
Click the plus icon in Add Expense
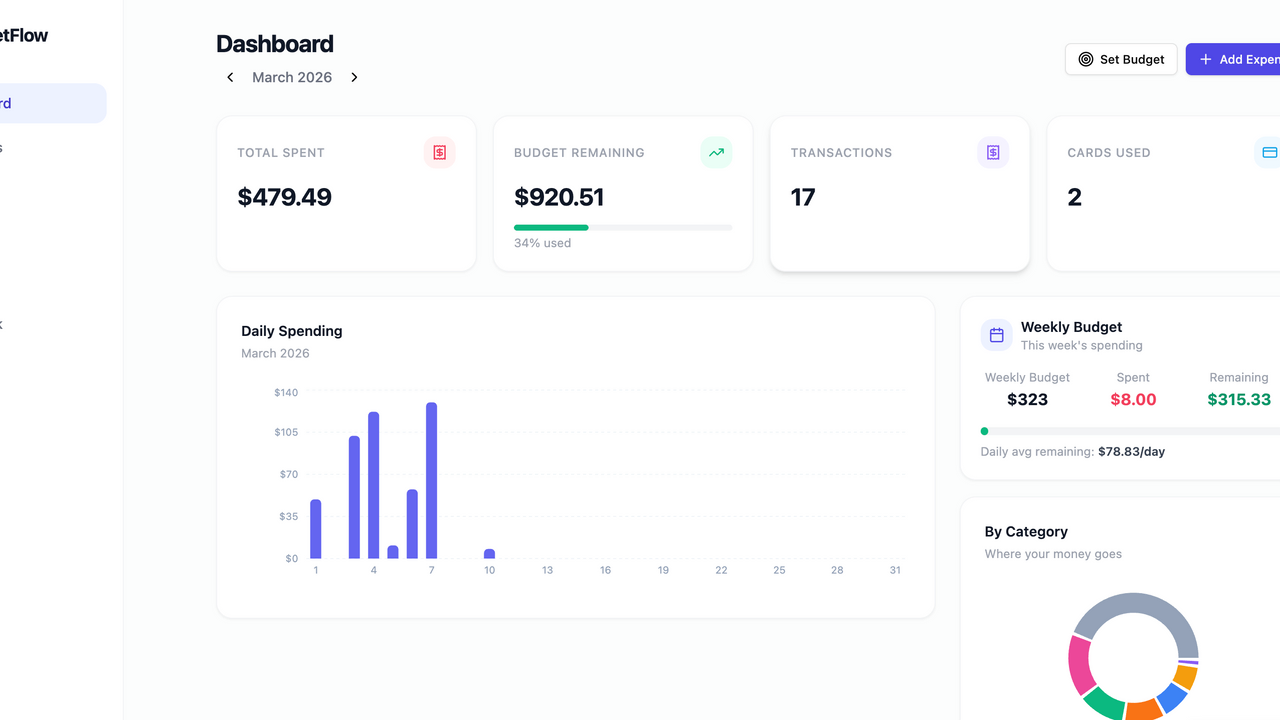(x=1206, y=59)
